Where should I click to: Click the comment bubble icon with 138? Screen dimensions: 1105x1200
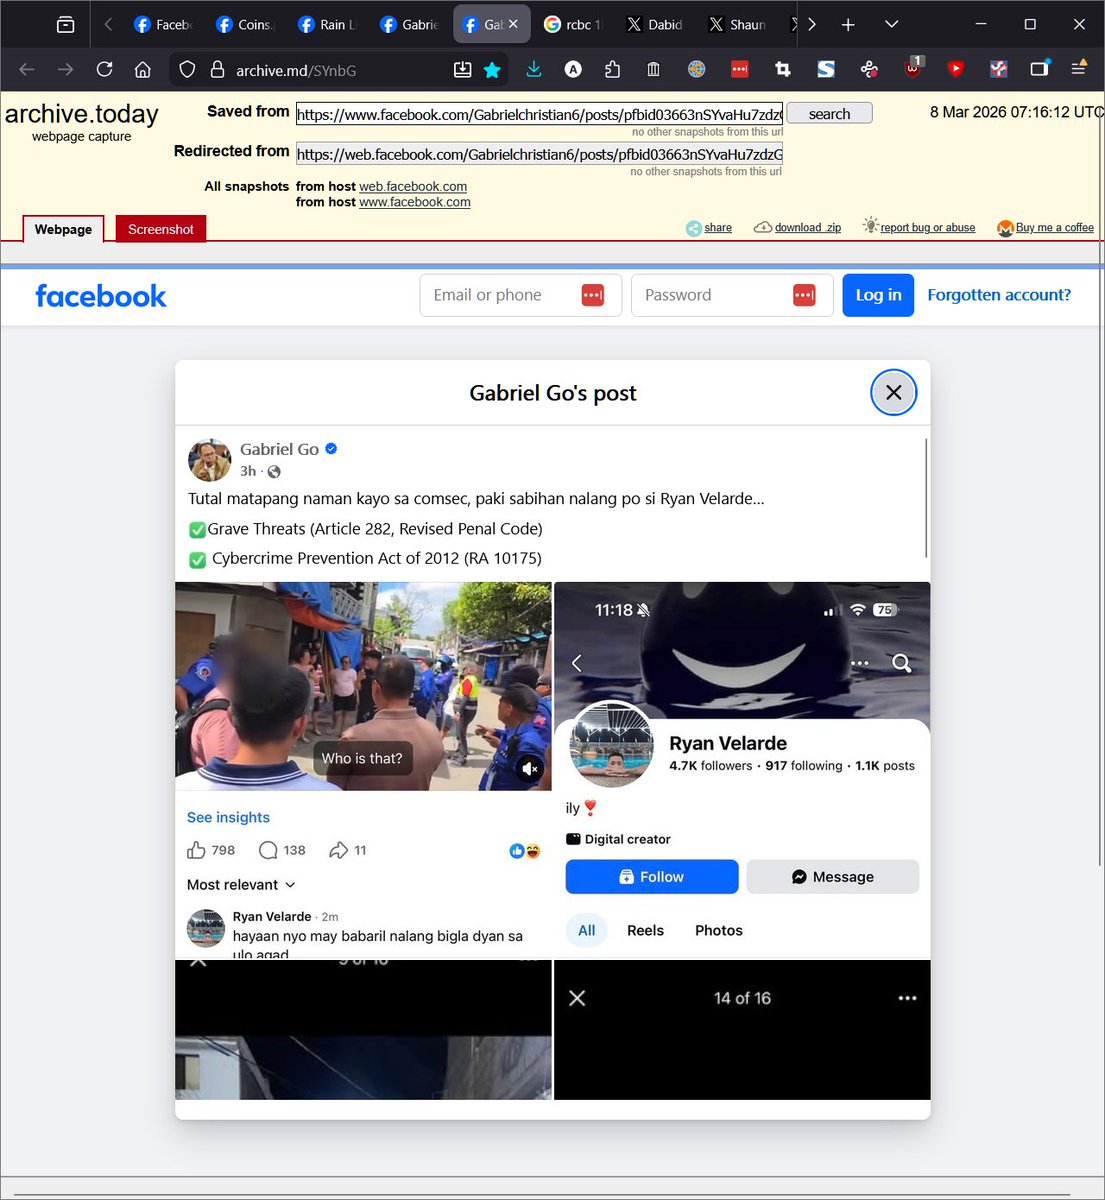268,850
